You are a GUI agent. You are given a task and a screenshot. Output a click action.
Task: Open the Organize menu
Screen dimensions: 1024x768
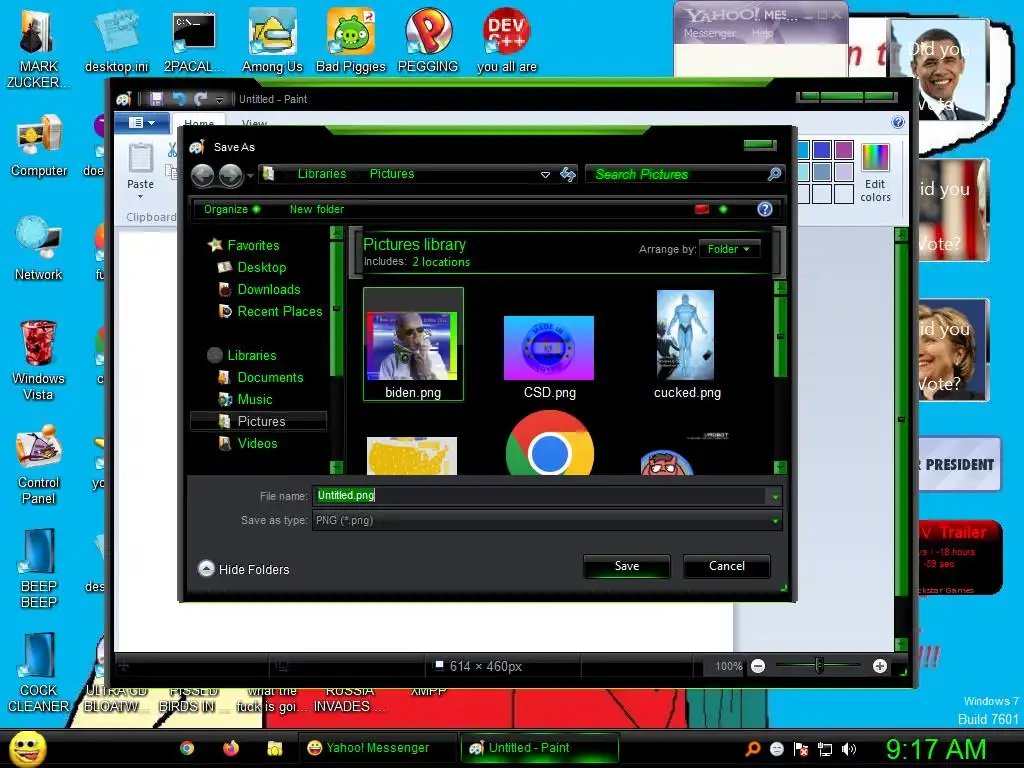click(x=231, y=209)
